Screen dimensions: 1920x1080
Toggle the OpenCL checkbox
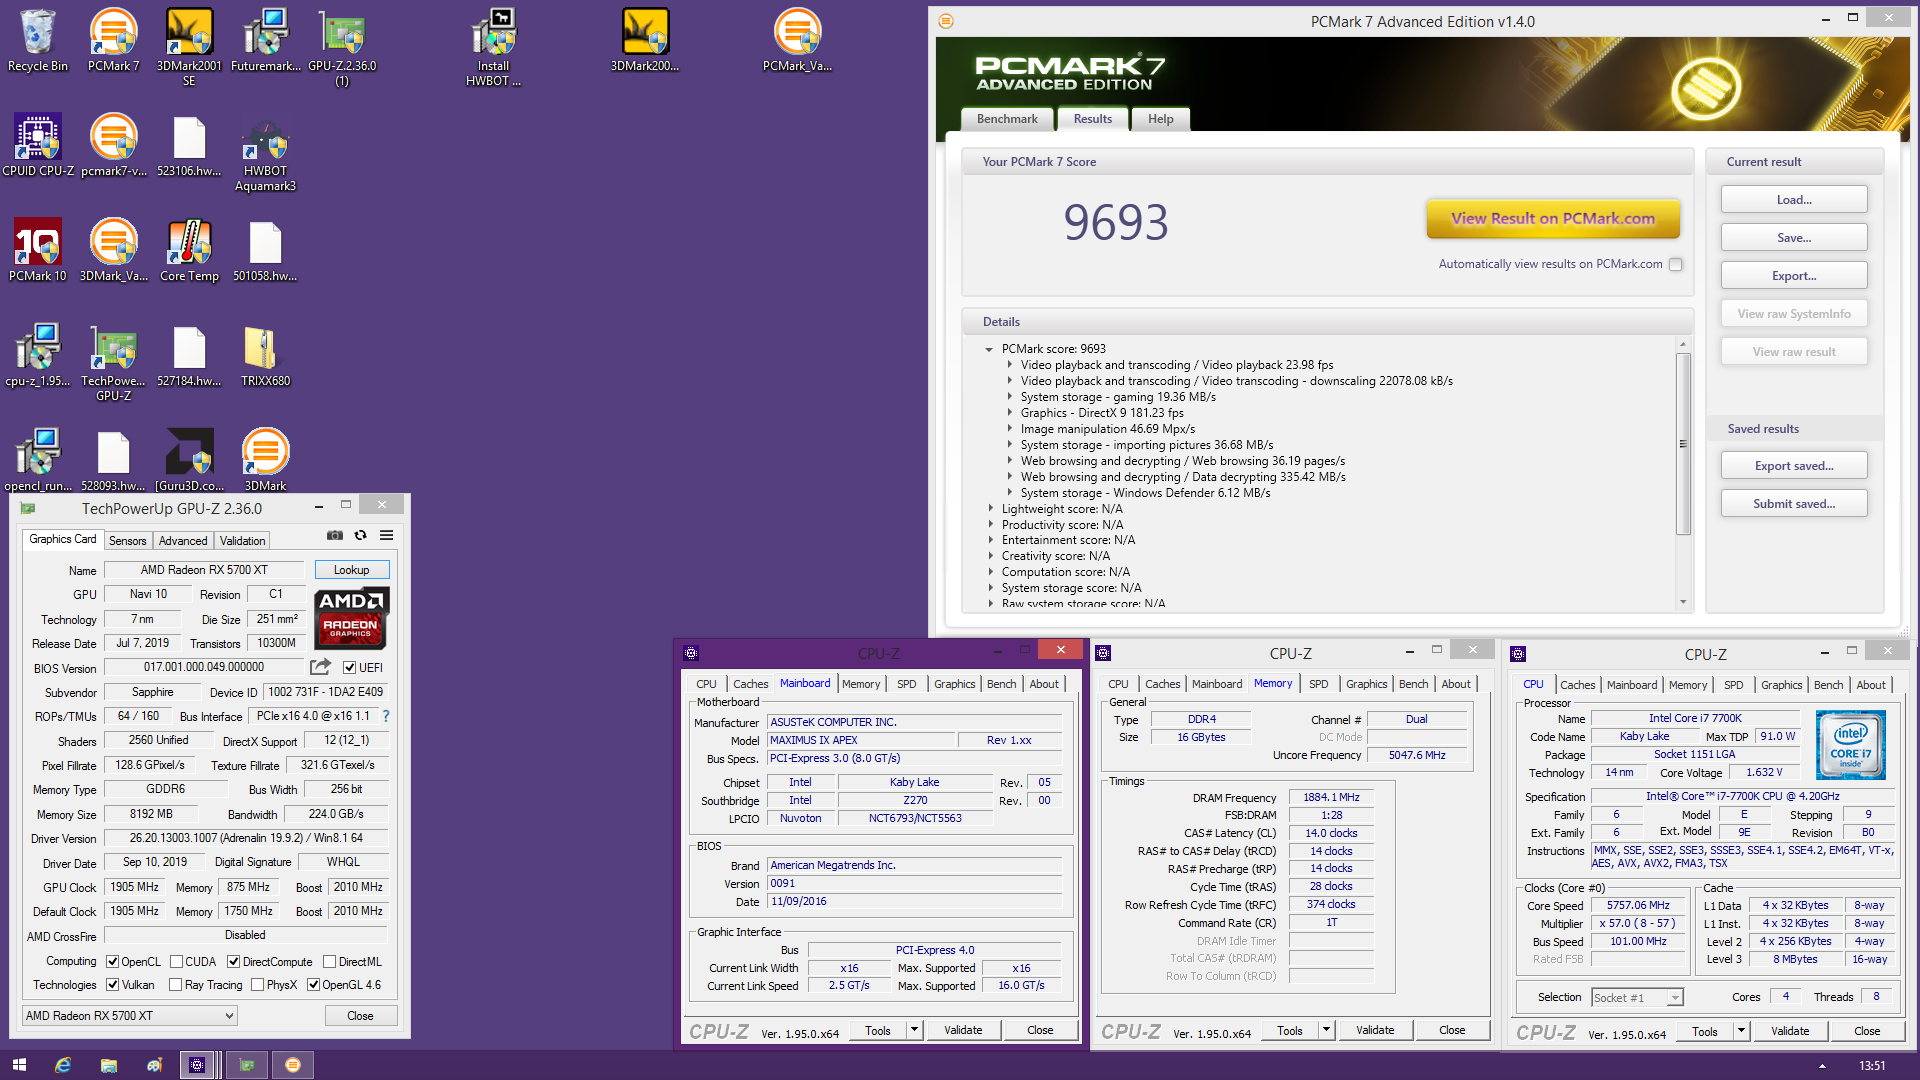coord(113,962)
